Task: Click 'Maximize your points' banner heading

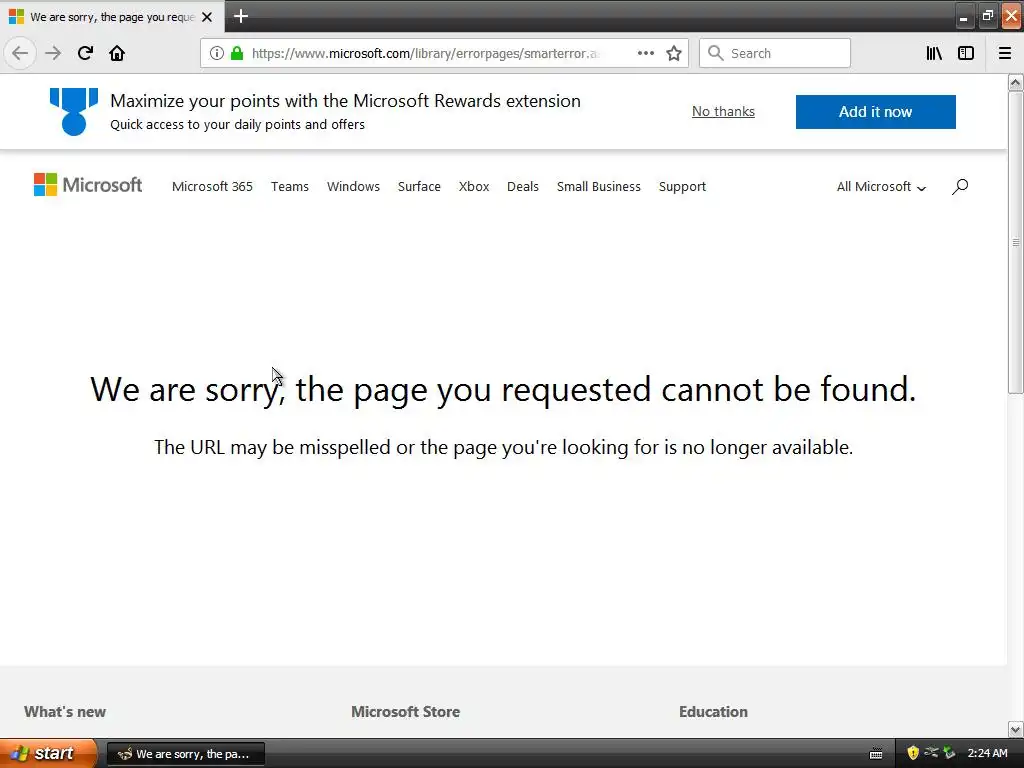Action: (x=345, y=101)
